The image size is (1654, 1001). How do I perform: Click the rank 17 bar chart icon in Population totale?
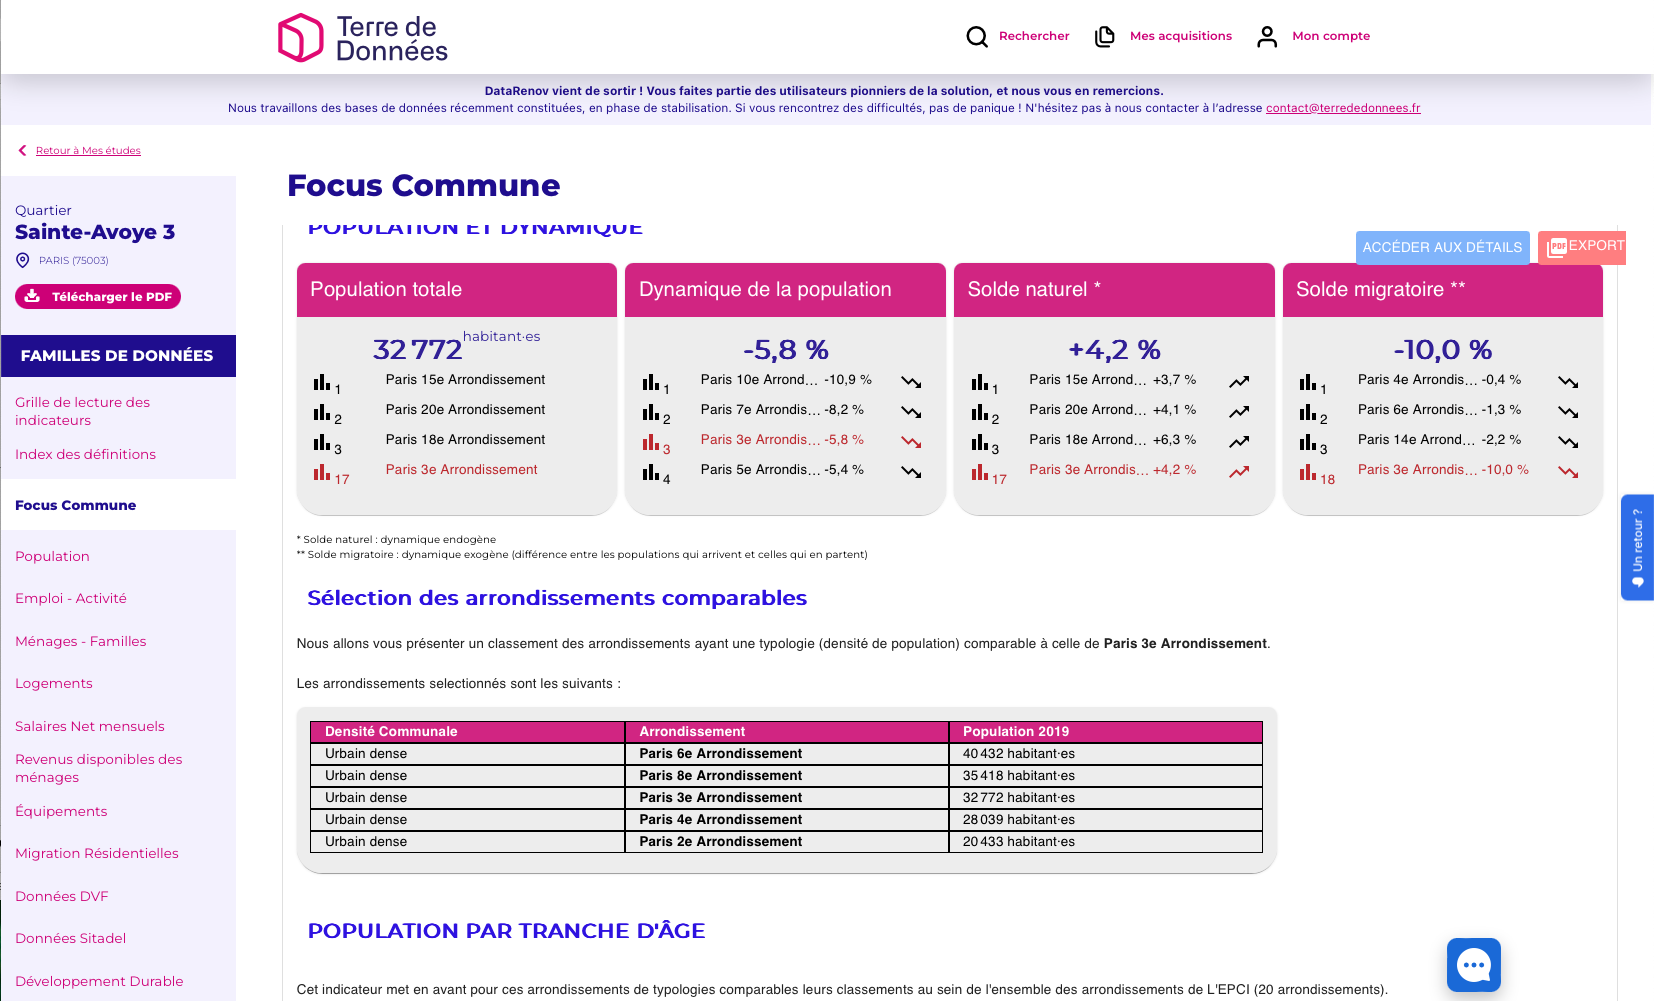[322, 472]
